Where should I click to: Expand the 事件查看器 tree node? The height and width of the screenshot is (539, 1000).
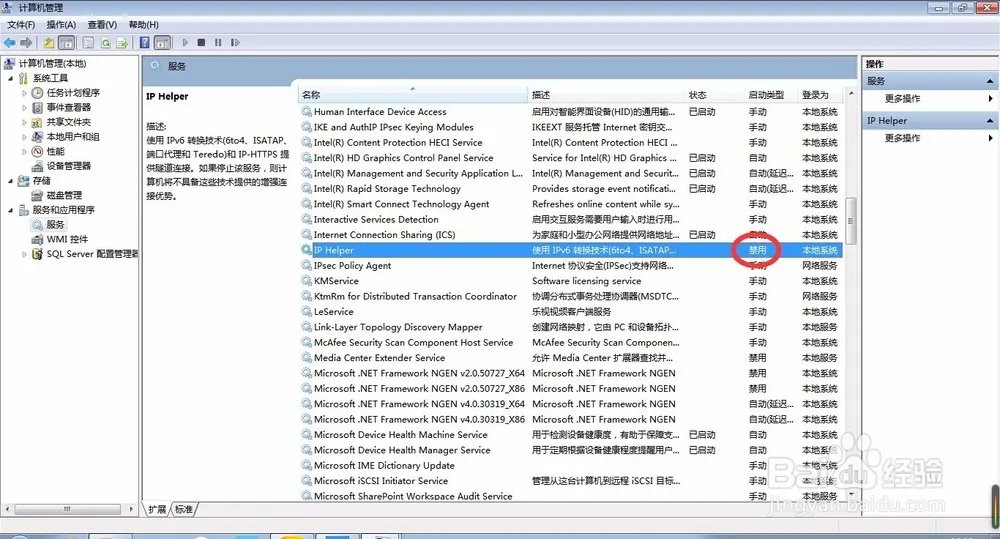pos(25,108)
